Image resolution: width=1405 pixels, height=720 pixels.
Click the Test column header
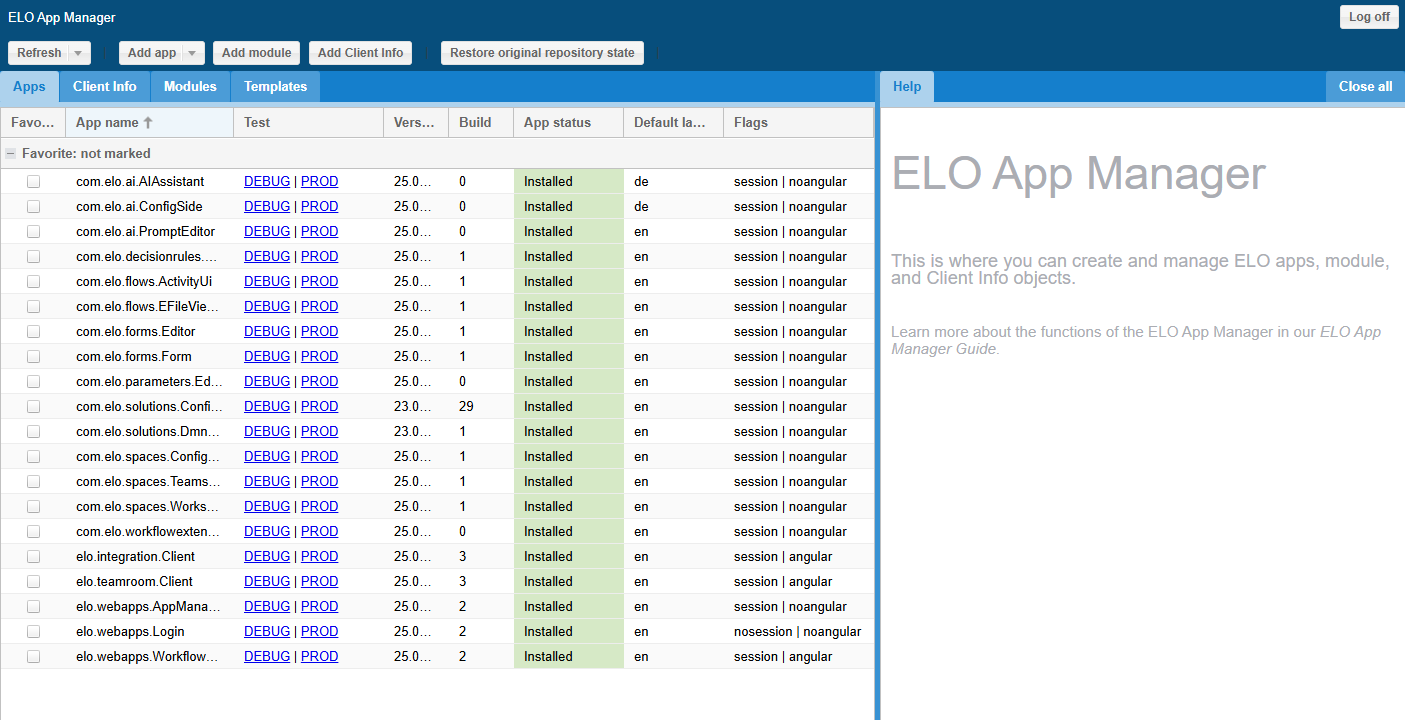click(308, 123)
